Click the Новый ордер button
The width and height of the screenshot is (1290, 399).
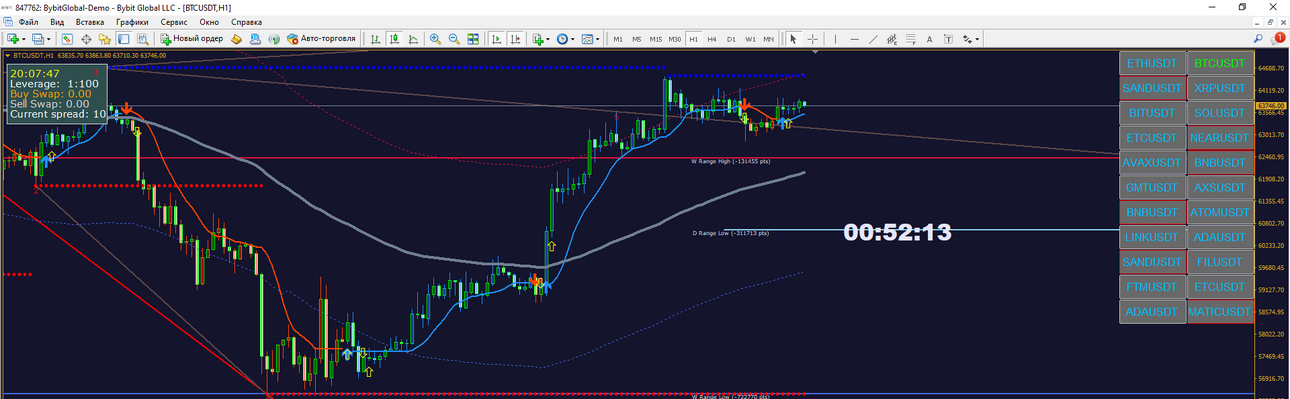click(191, 39)
